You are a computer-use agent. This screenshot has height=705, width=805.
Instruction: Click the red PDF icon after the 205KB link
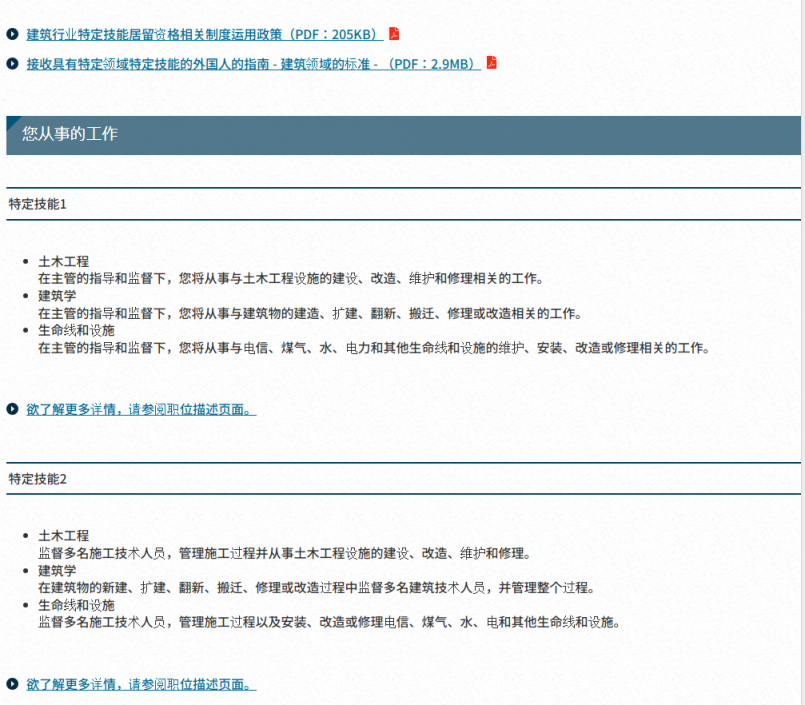click(x=394, y=34)
